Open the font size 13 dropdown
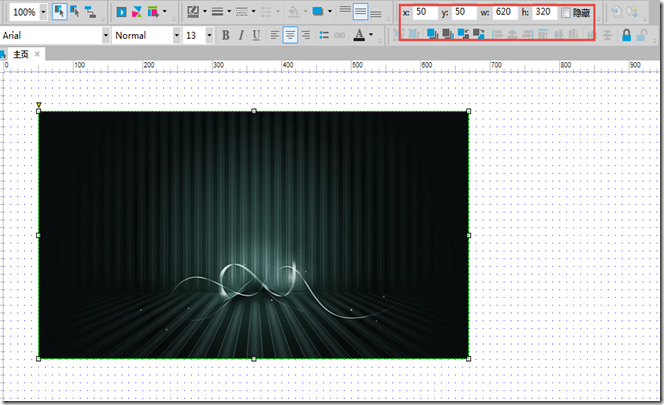Screen dimensions: 664x405 coord(209,35)
